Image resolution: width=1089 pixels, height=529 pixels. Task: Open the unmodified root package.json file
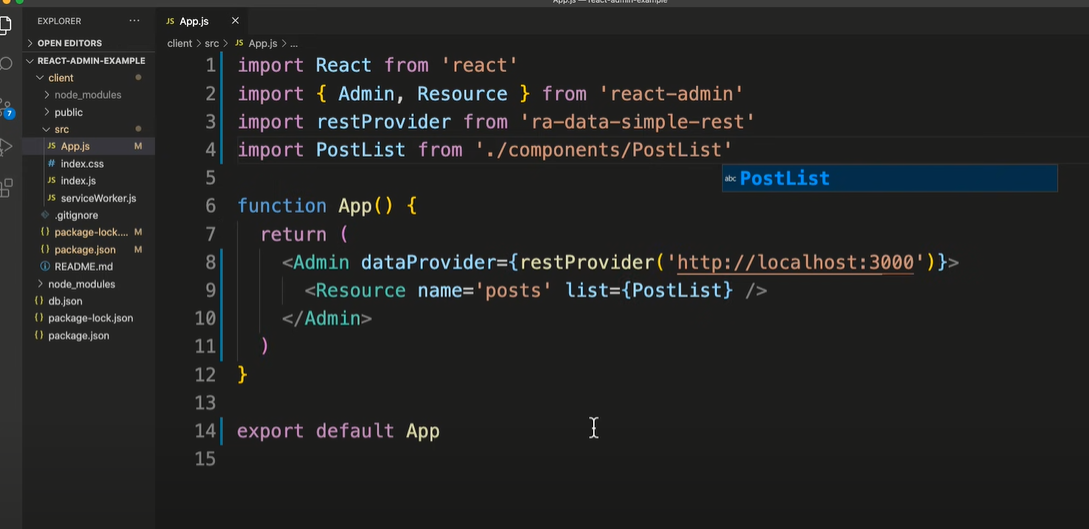point(78,335)
